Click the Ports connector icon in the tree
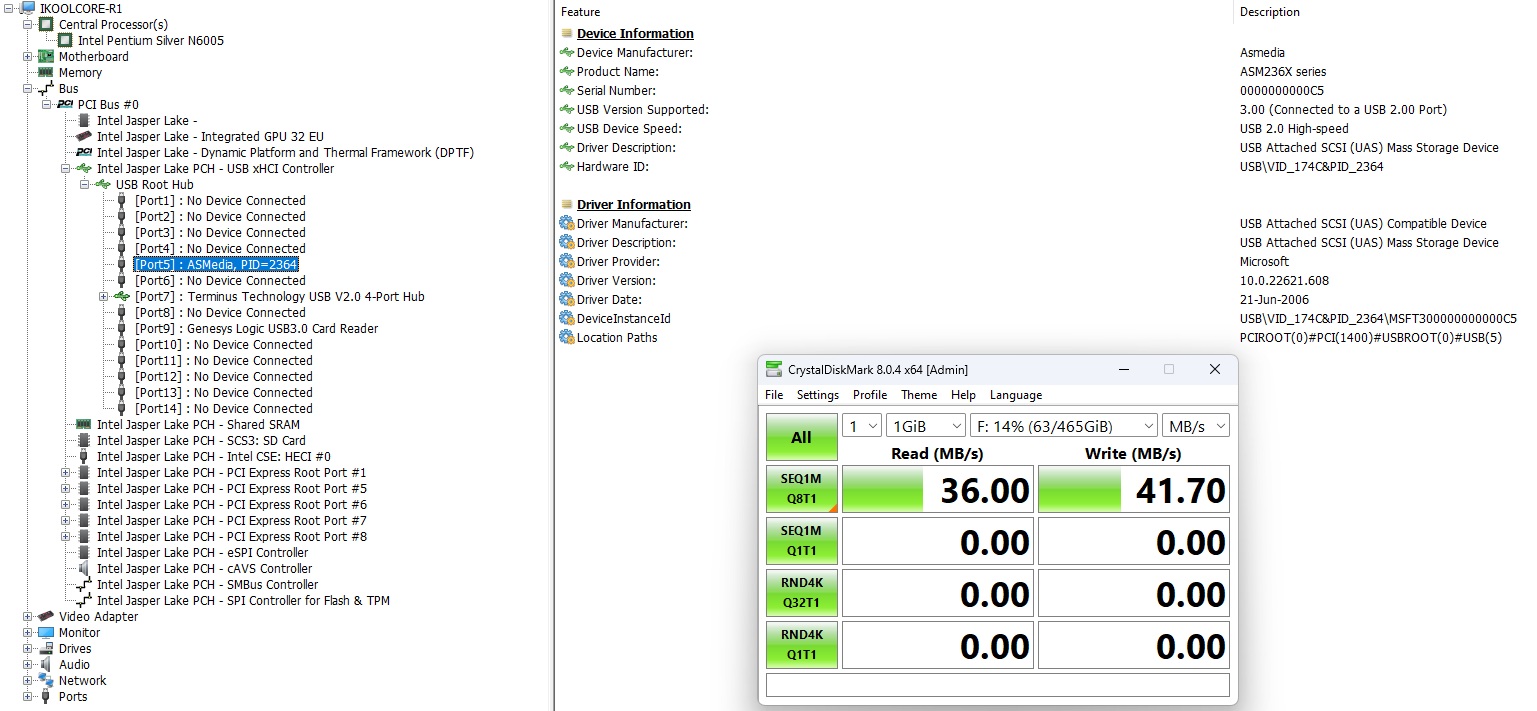This screenshot has height=711, width=1537. point(46,696)
